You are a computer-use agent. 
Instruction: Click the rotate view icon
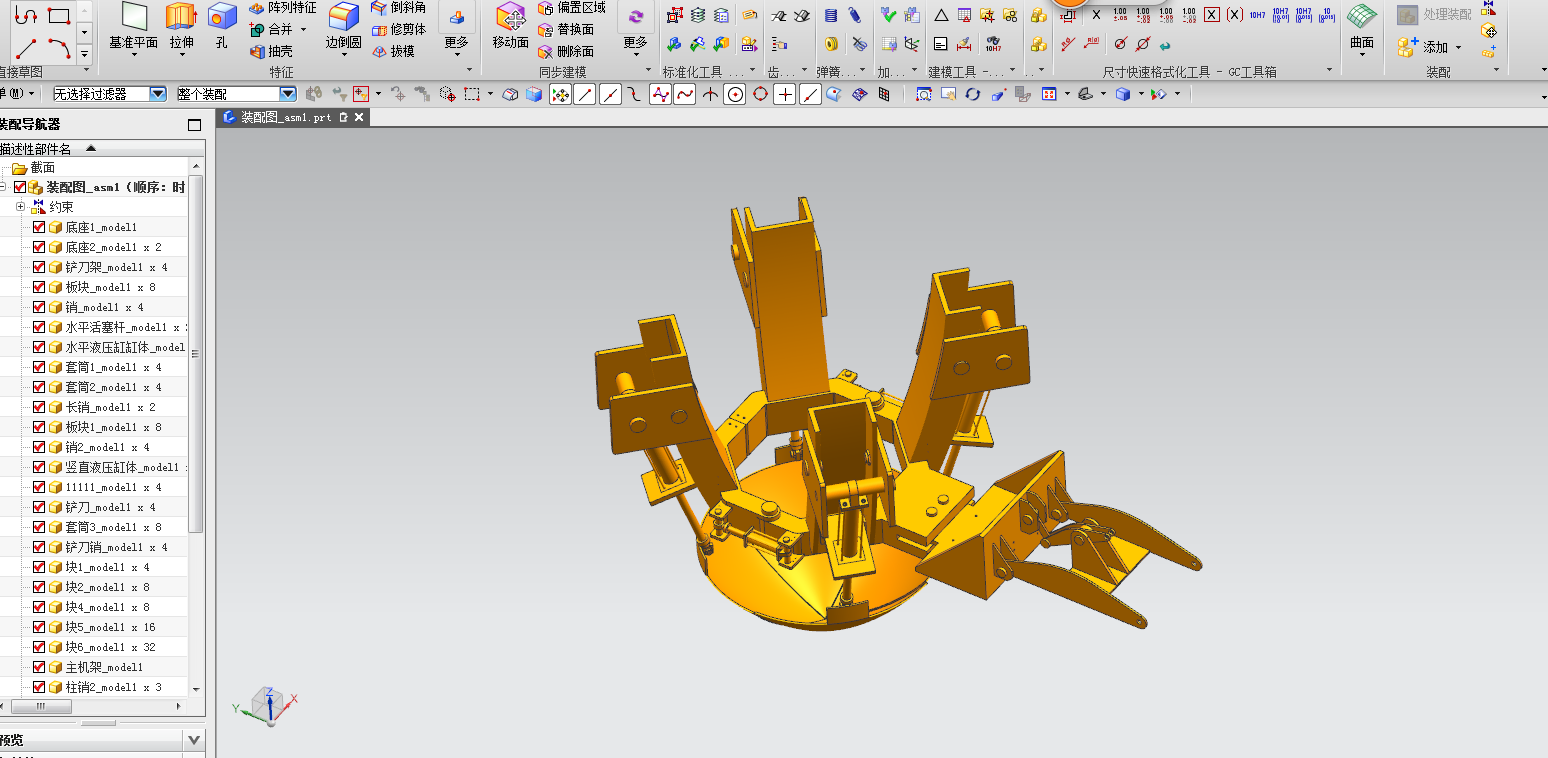point(973,94)
